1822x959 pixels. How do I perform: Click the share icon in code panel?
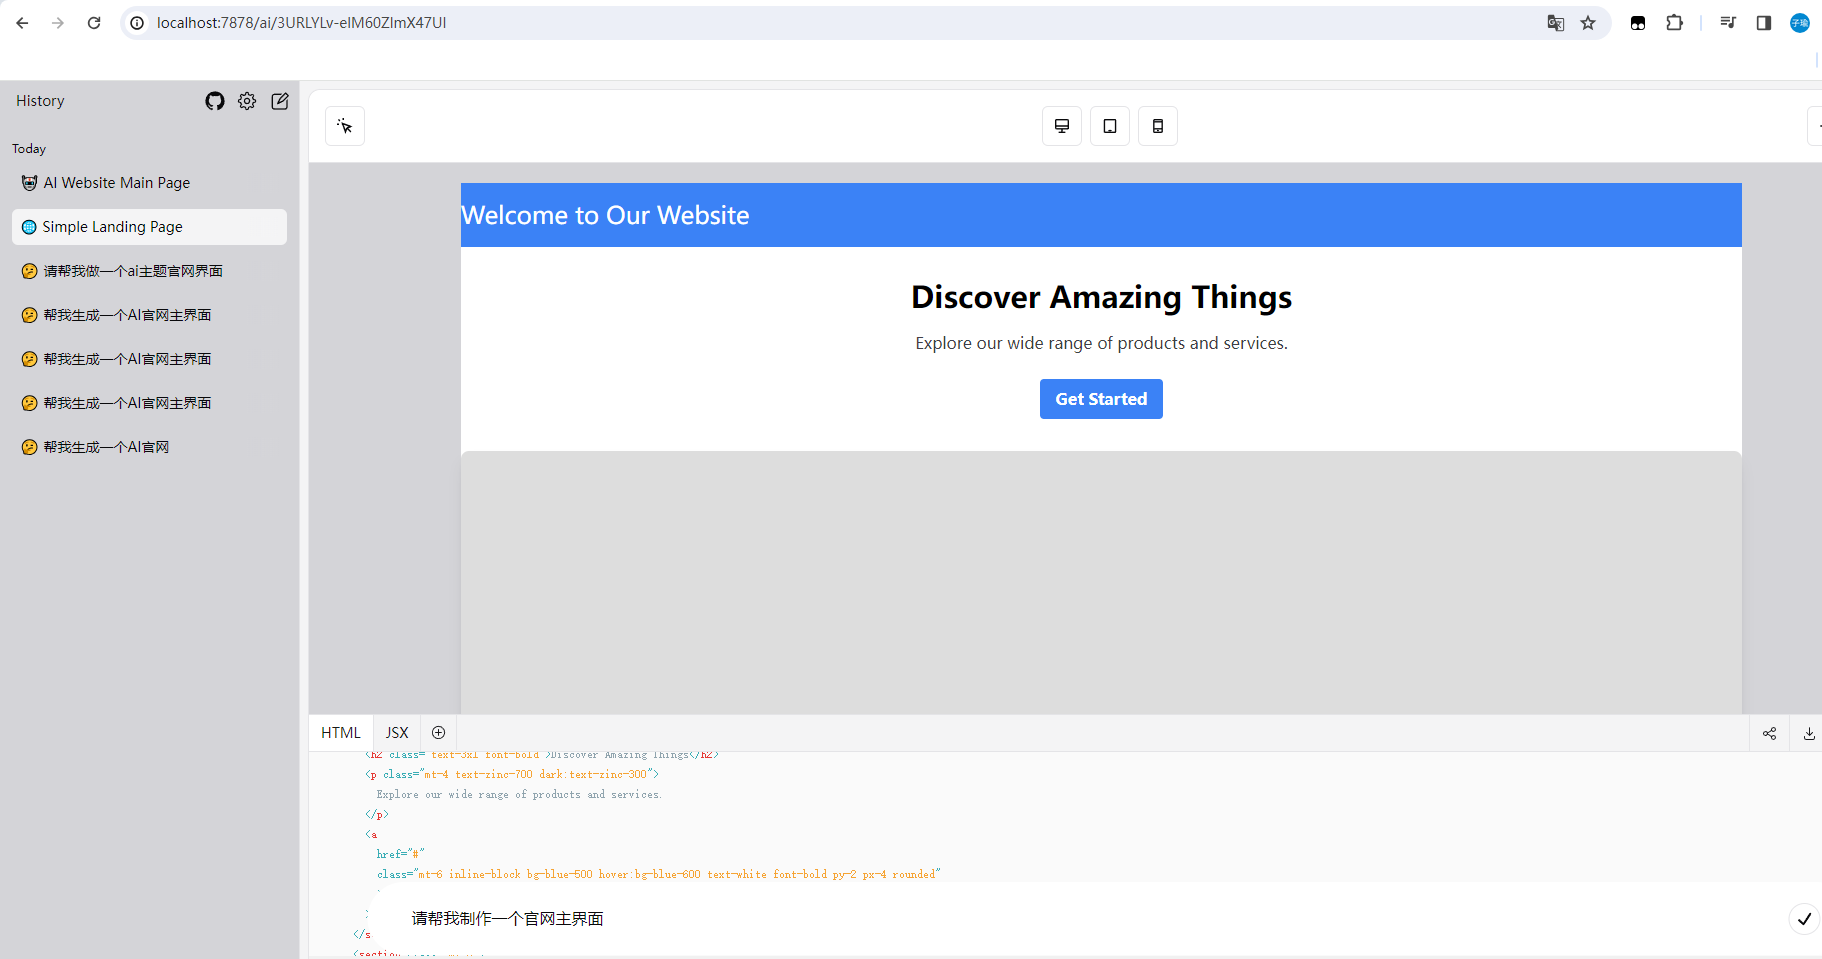(1770, 733)
